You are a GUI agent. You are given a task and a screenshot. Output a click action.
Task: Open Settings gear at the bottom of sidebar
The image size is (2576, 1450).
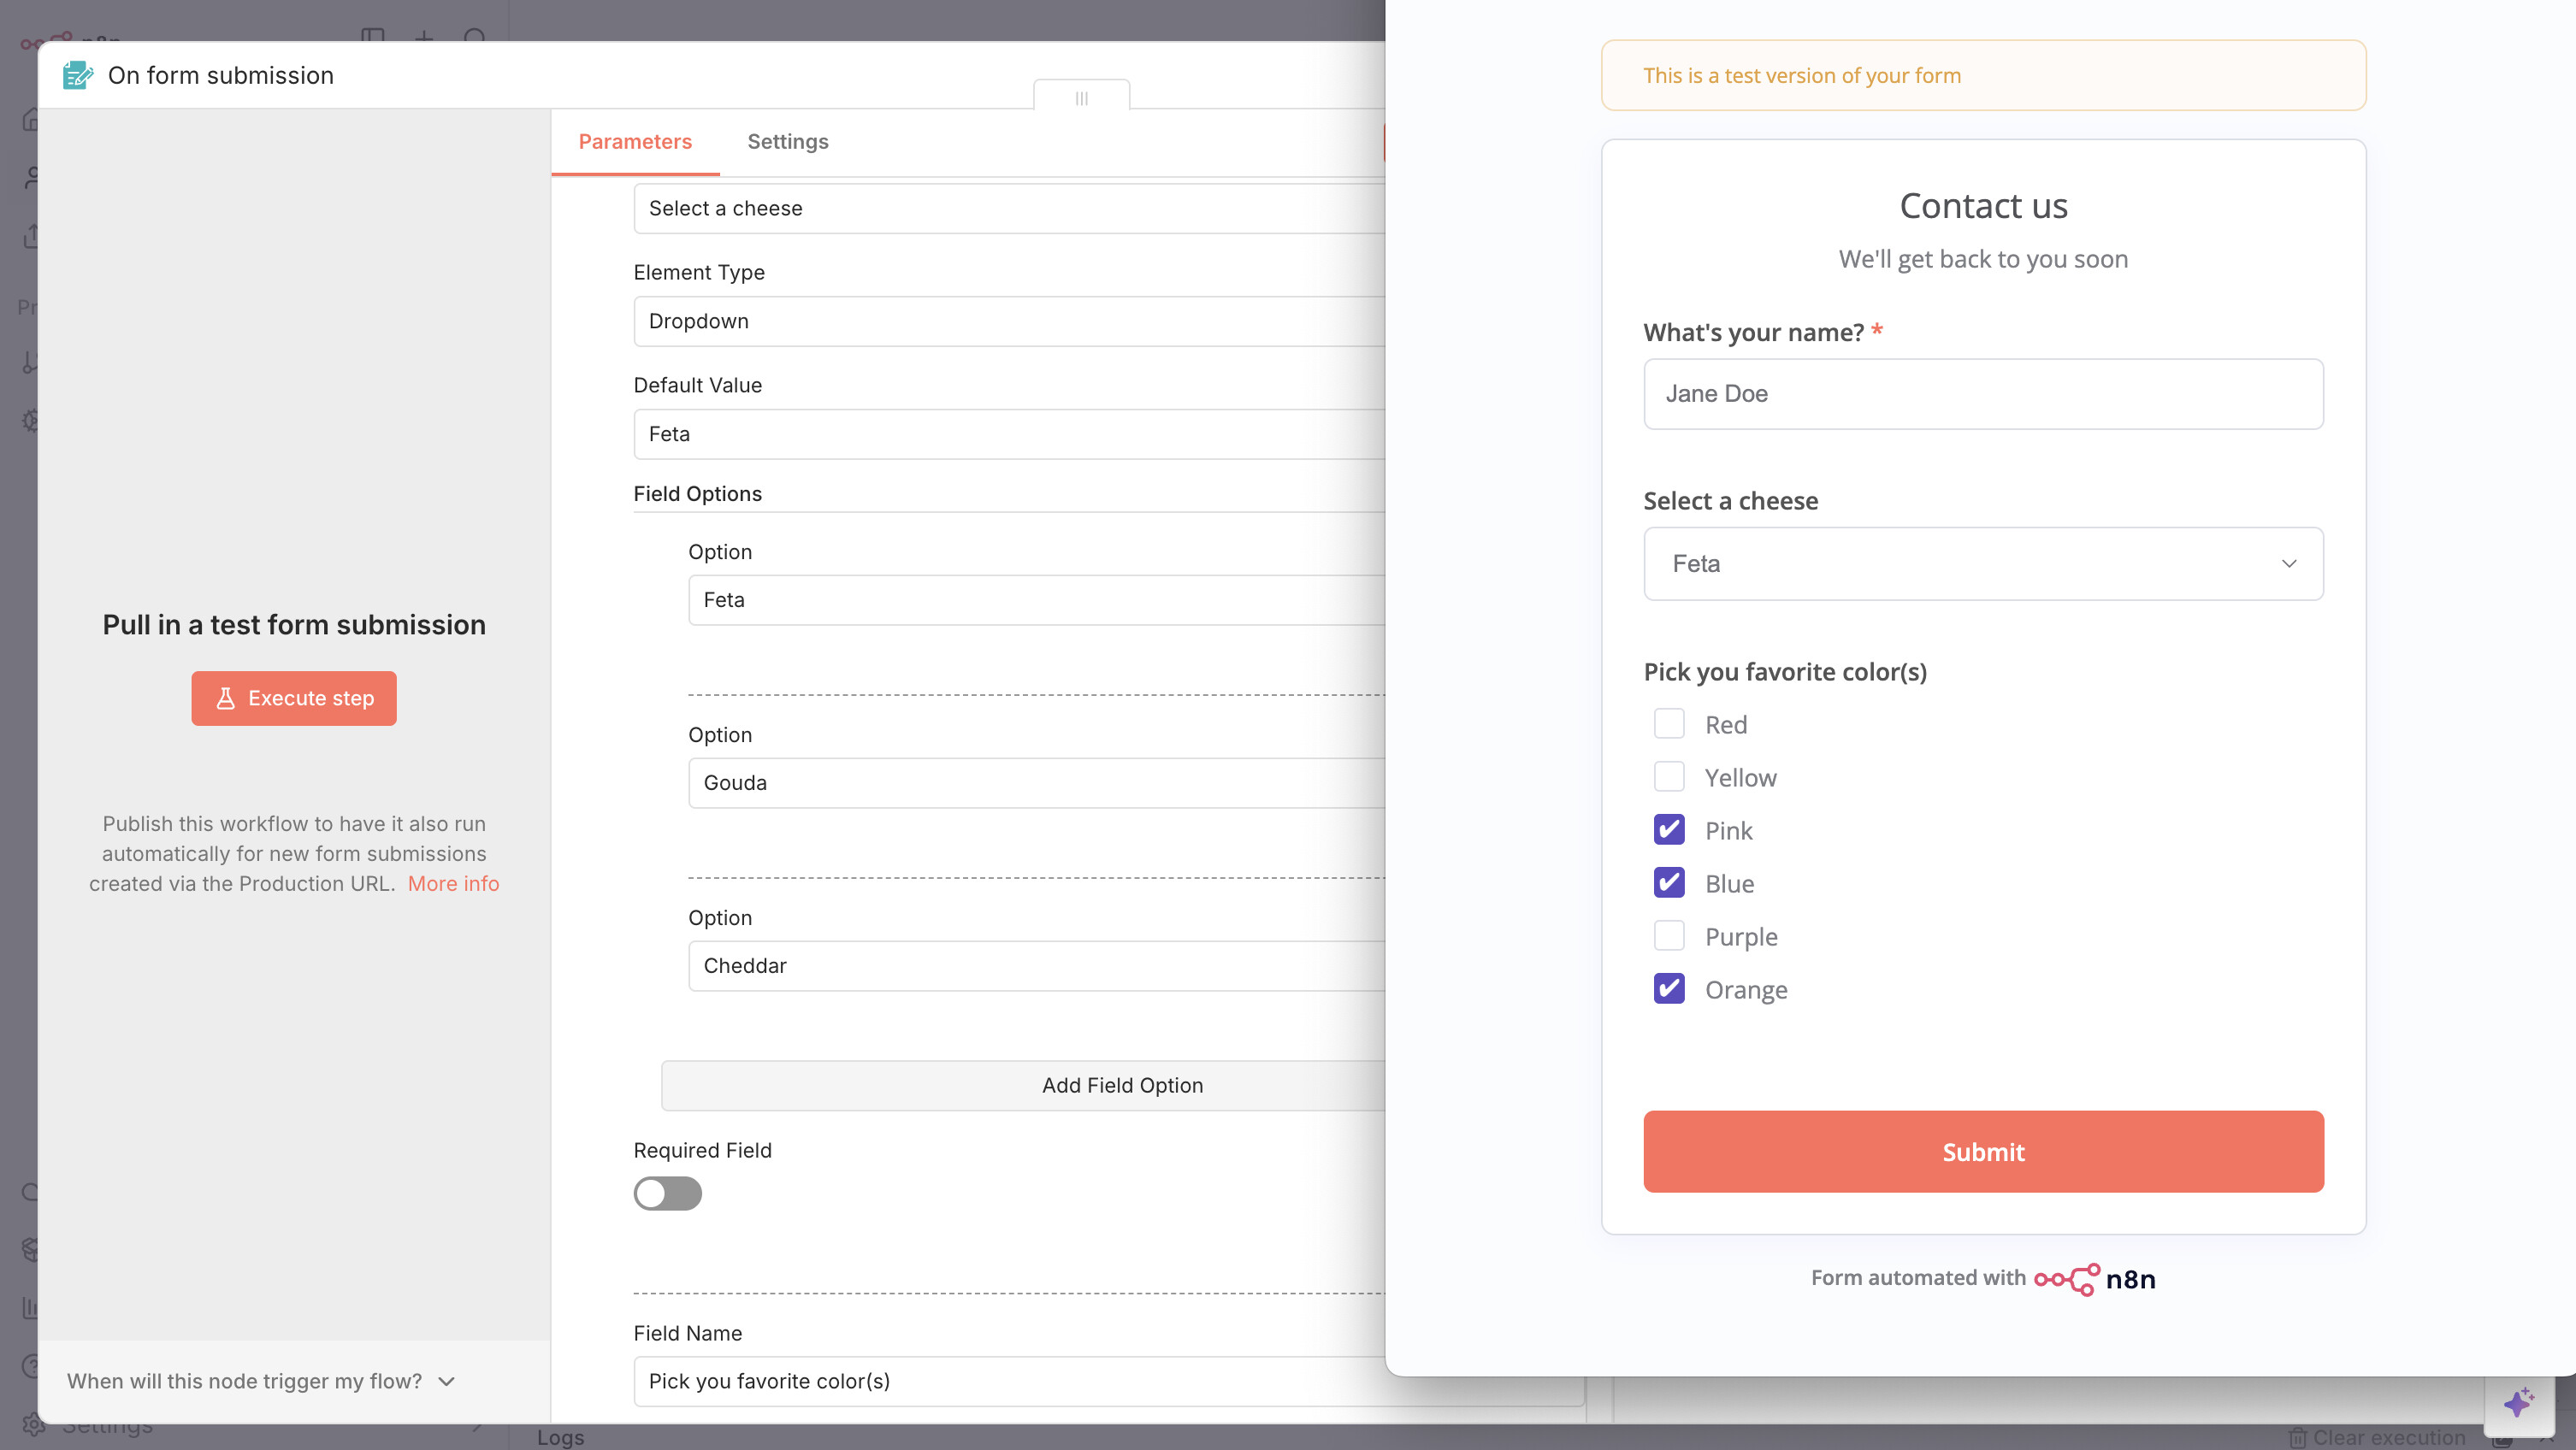[35, 1424]
